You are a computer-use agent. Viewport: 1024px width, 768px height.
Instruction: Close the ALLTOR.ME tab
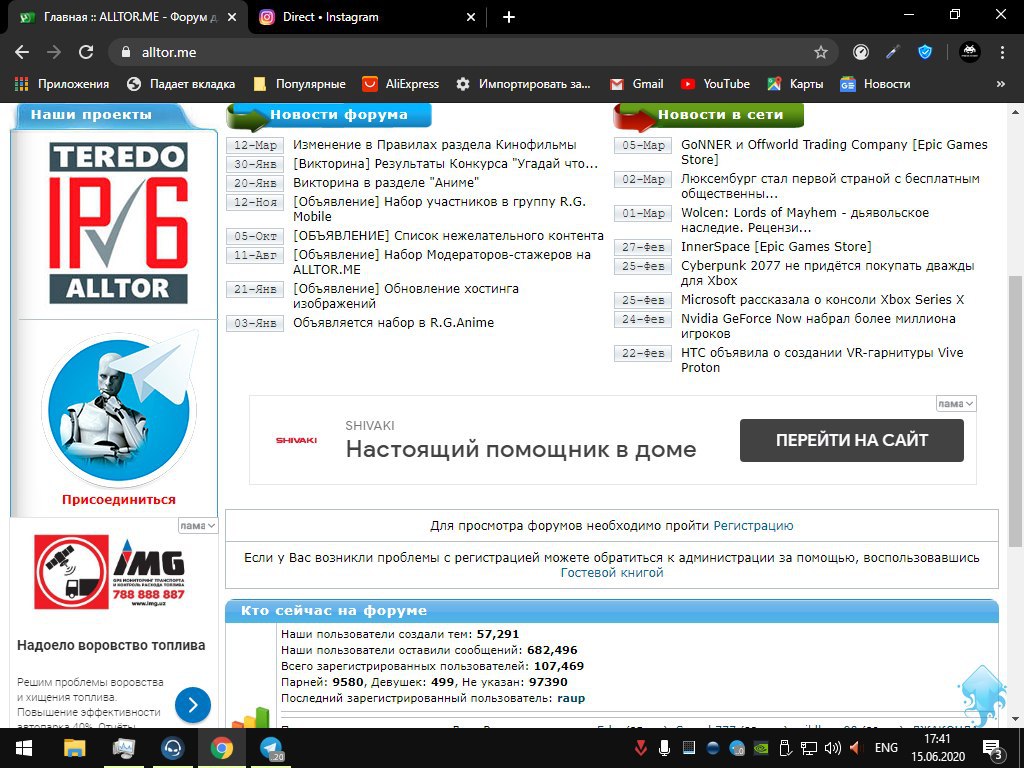[232, 18]
